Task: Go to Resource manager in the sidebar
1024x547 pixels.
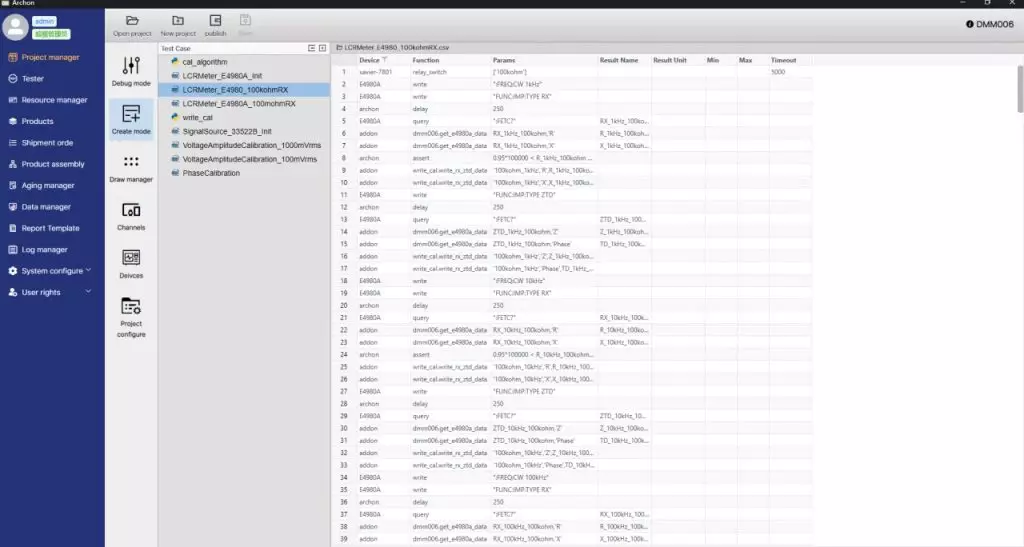Action: 54,100
